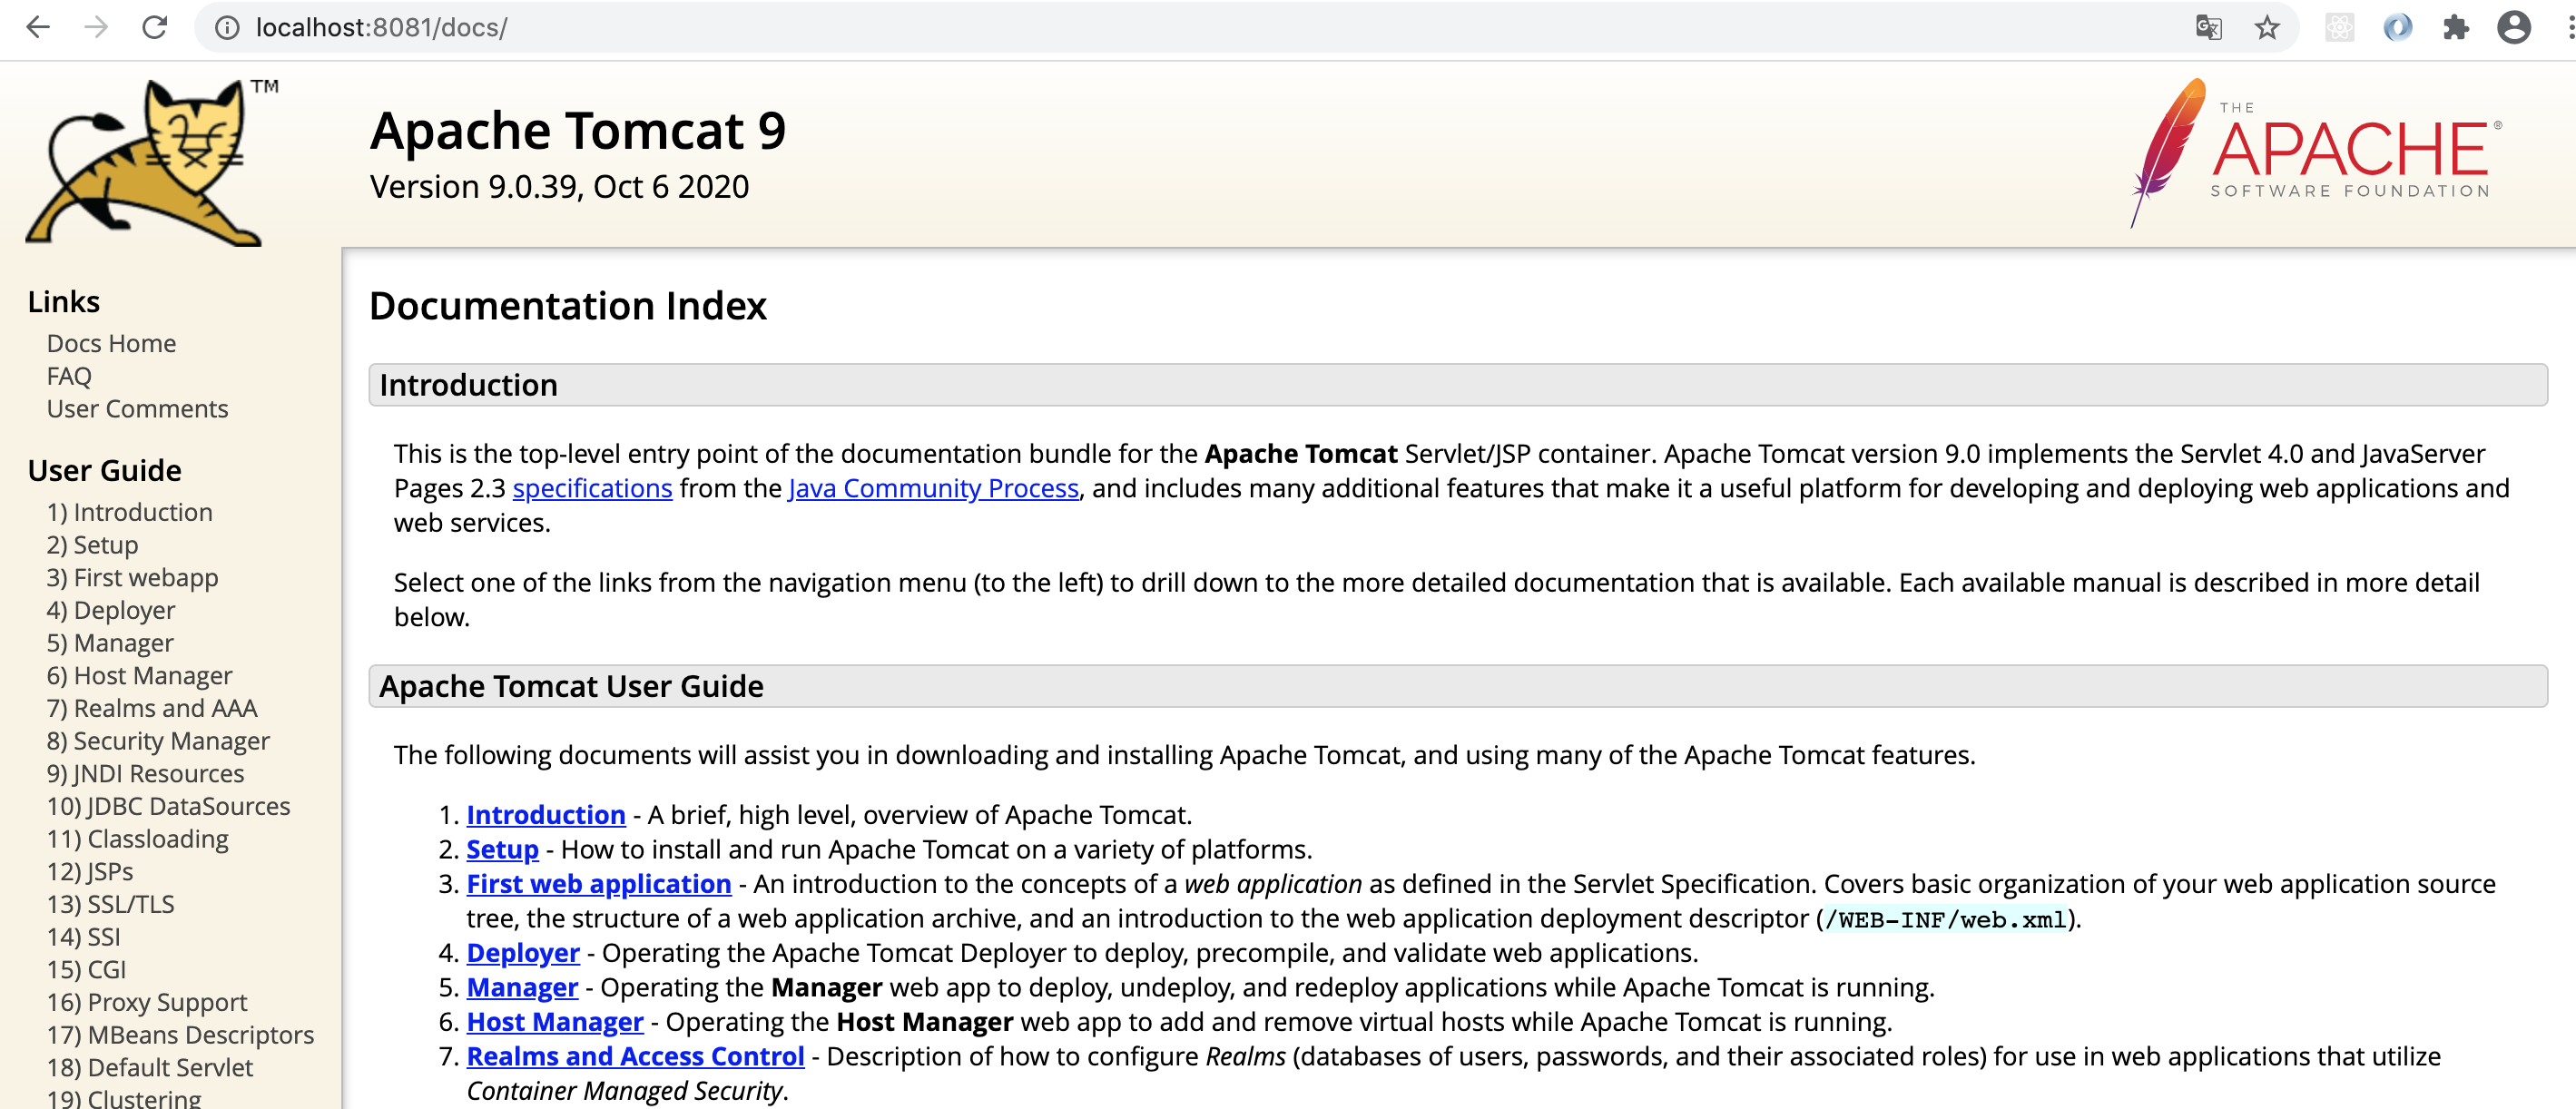This screenshot has height=1109, width=2576.
Task: Follow the specifications hyperlink
Action: pos(592,488)
